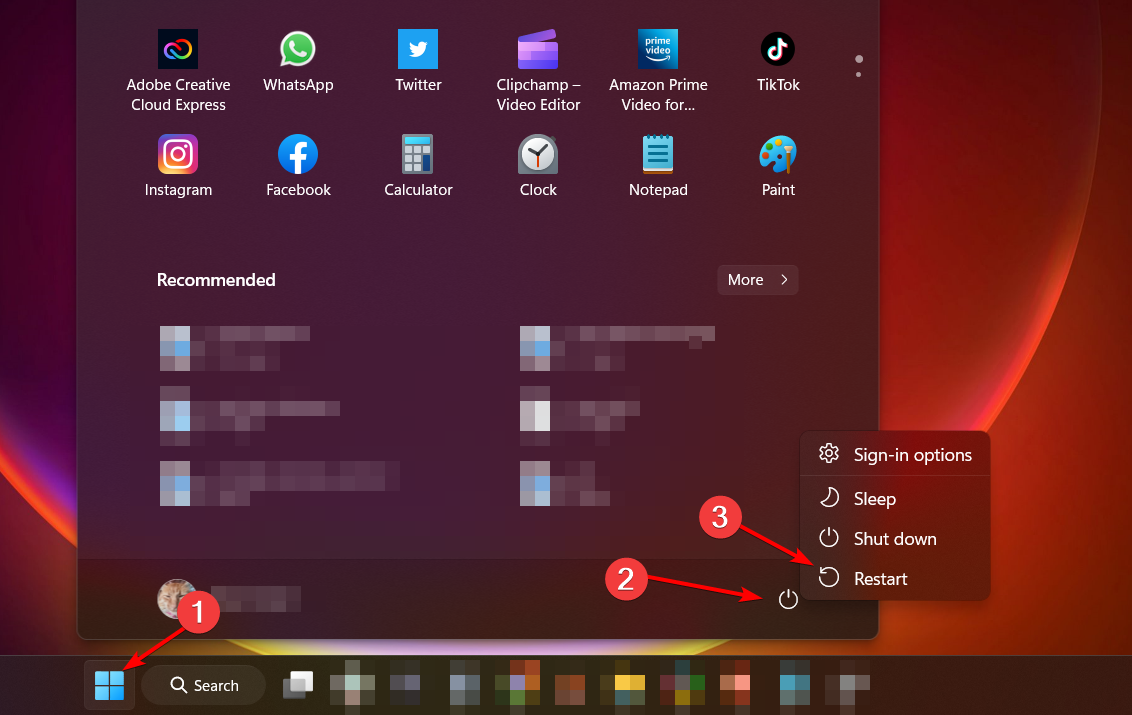Click the user account profile picture
The height and width of the screenshot is (715, 1132).
click(x=177, y=599)
